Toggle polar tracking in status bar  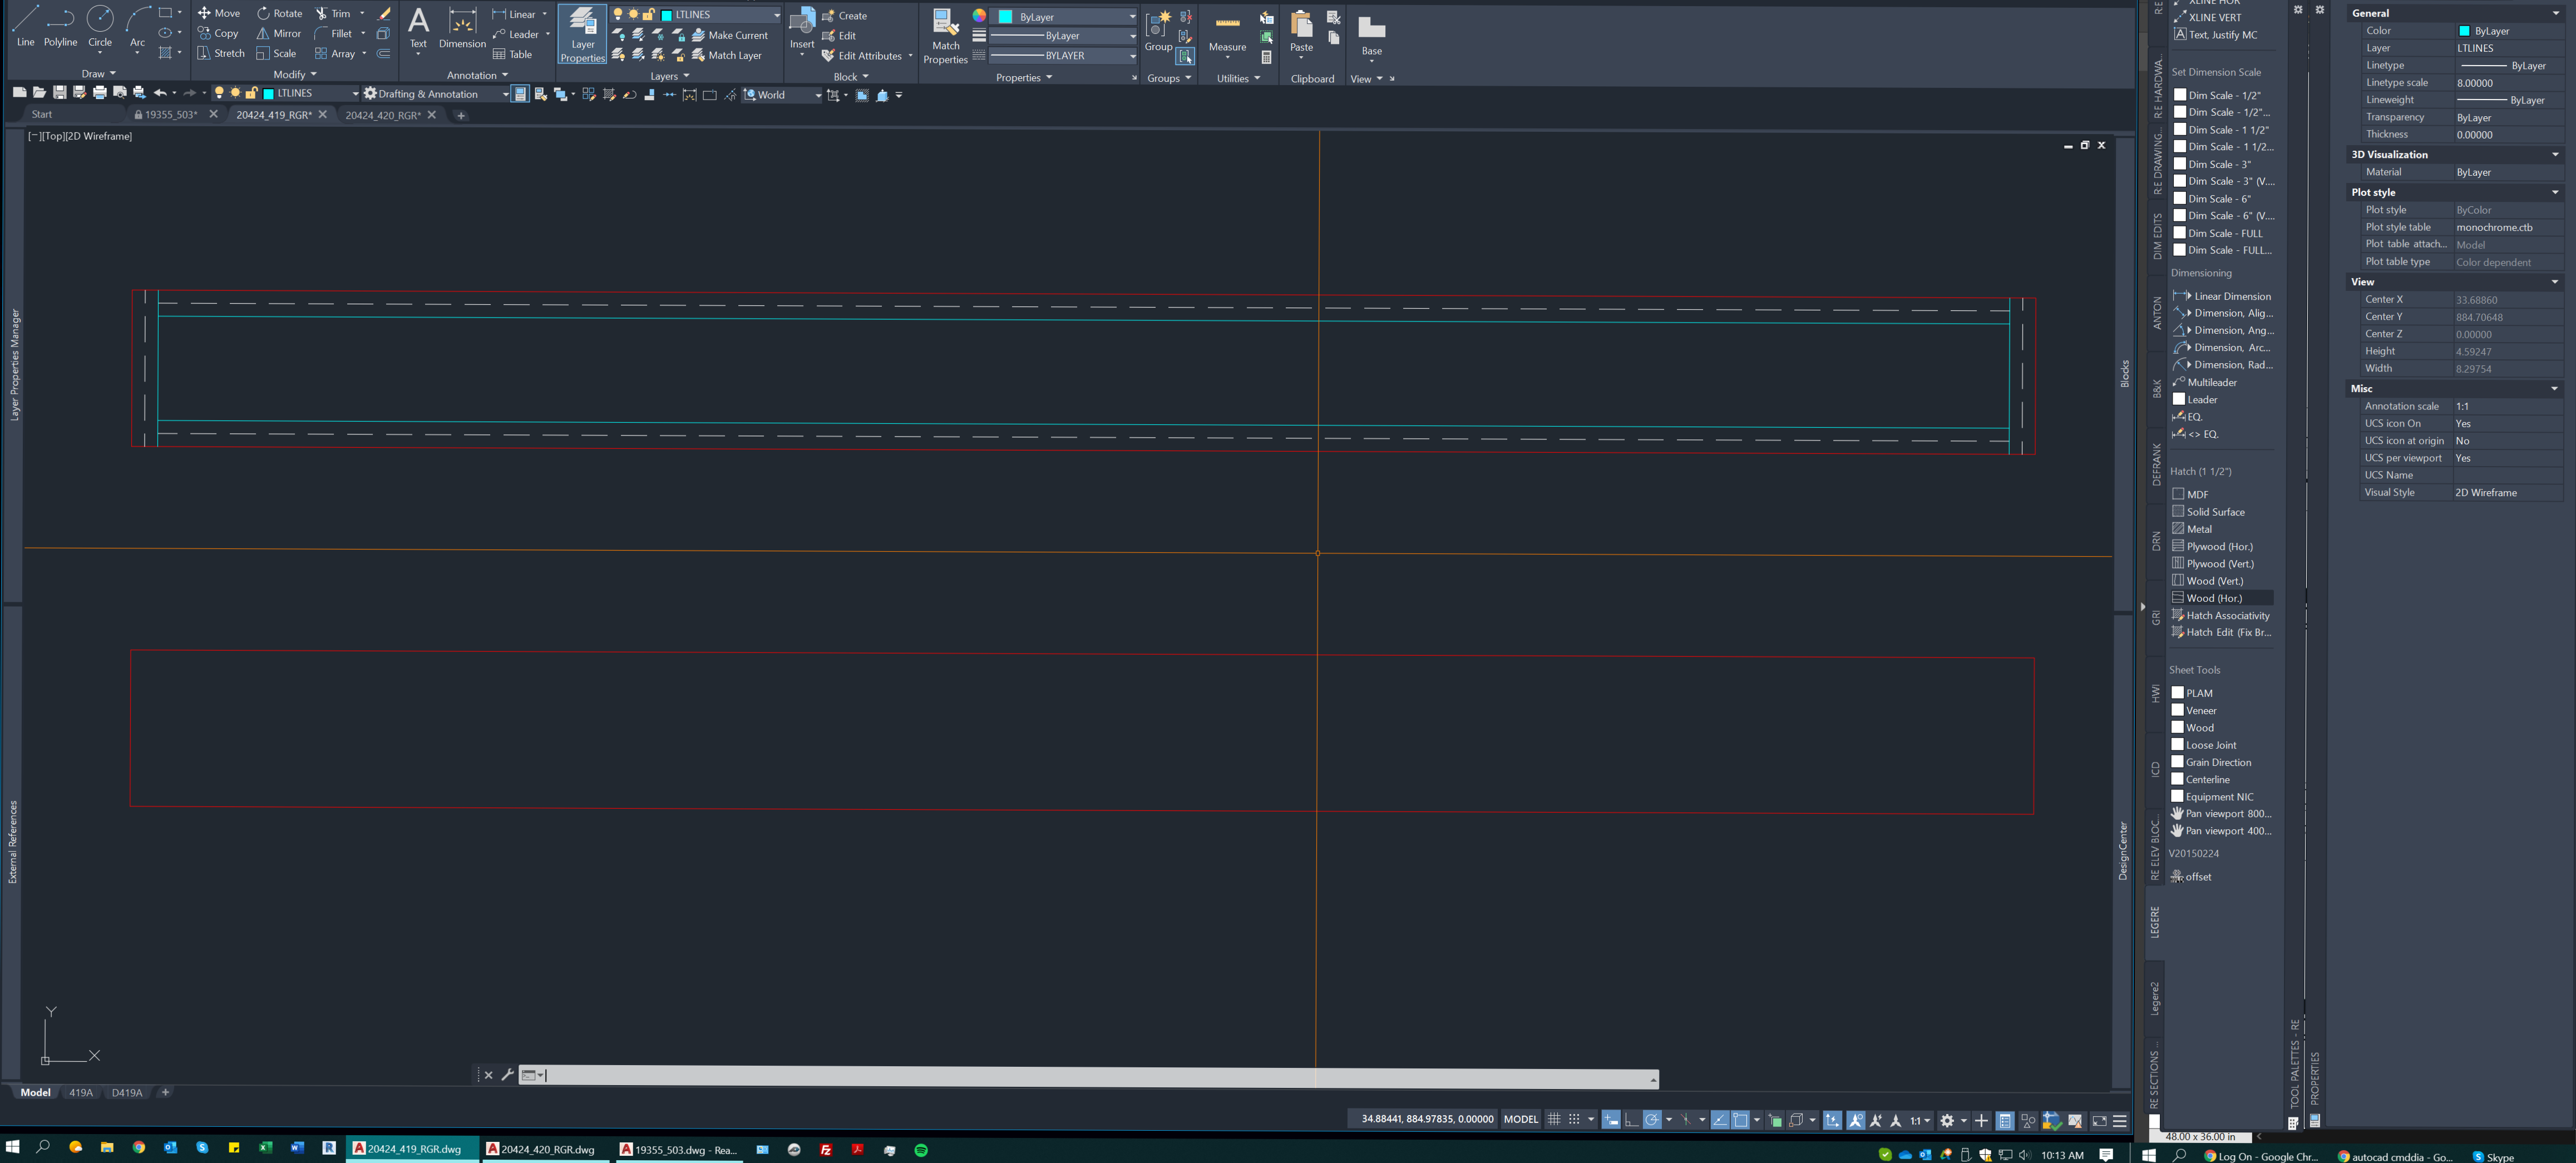coord(1652,1120)
